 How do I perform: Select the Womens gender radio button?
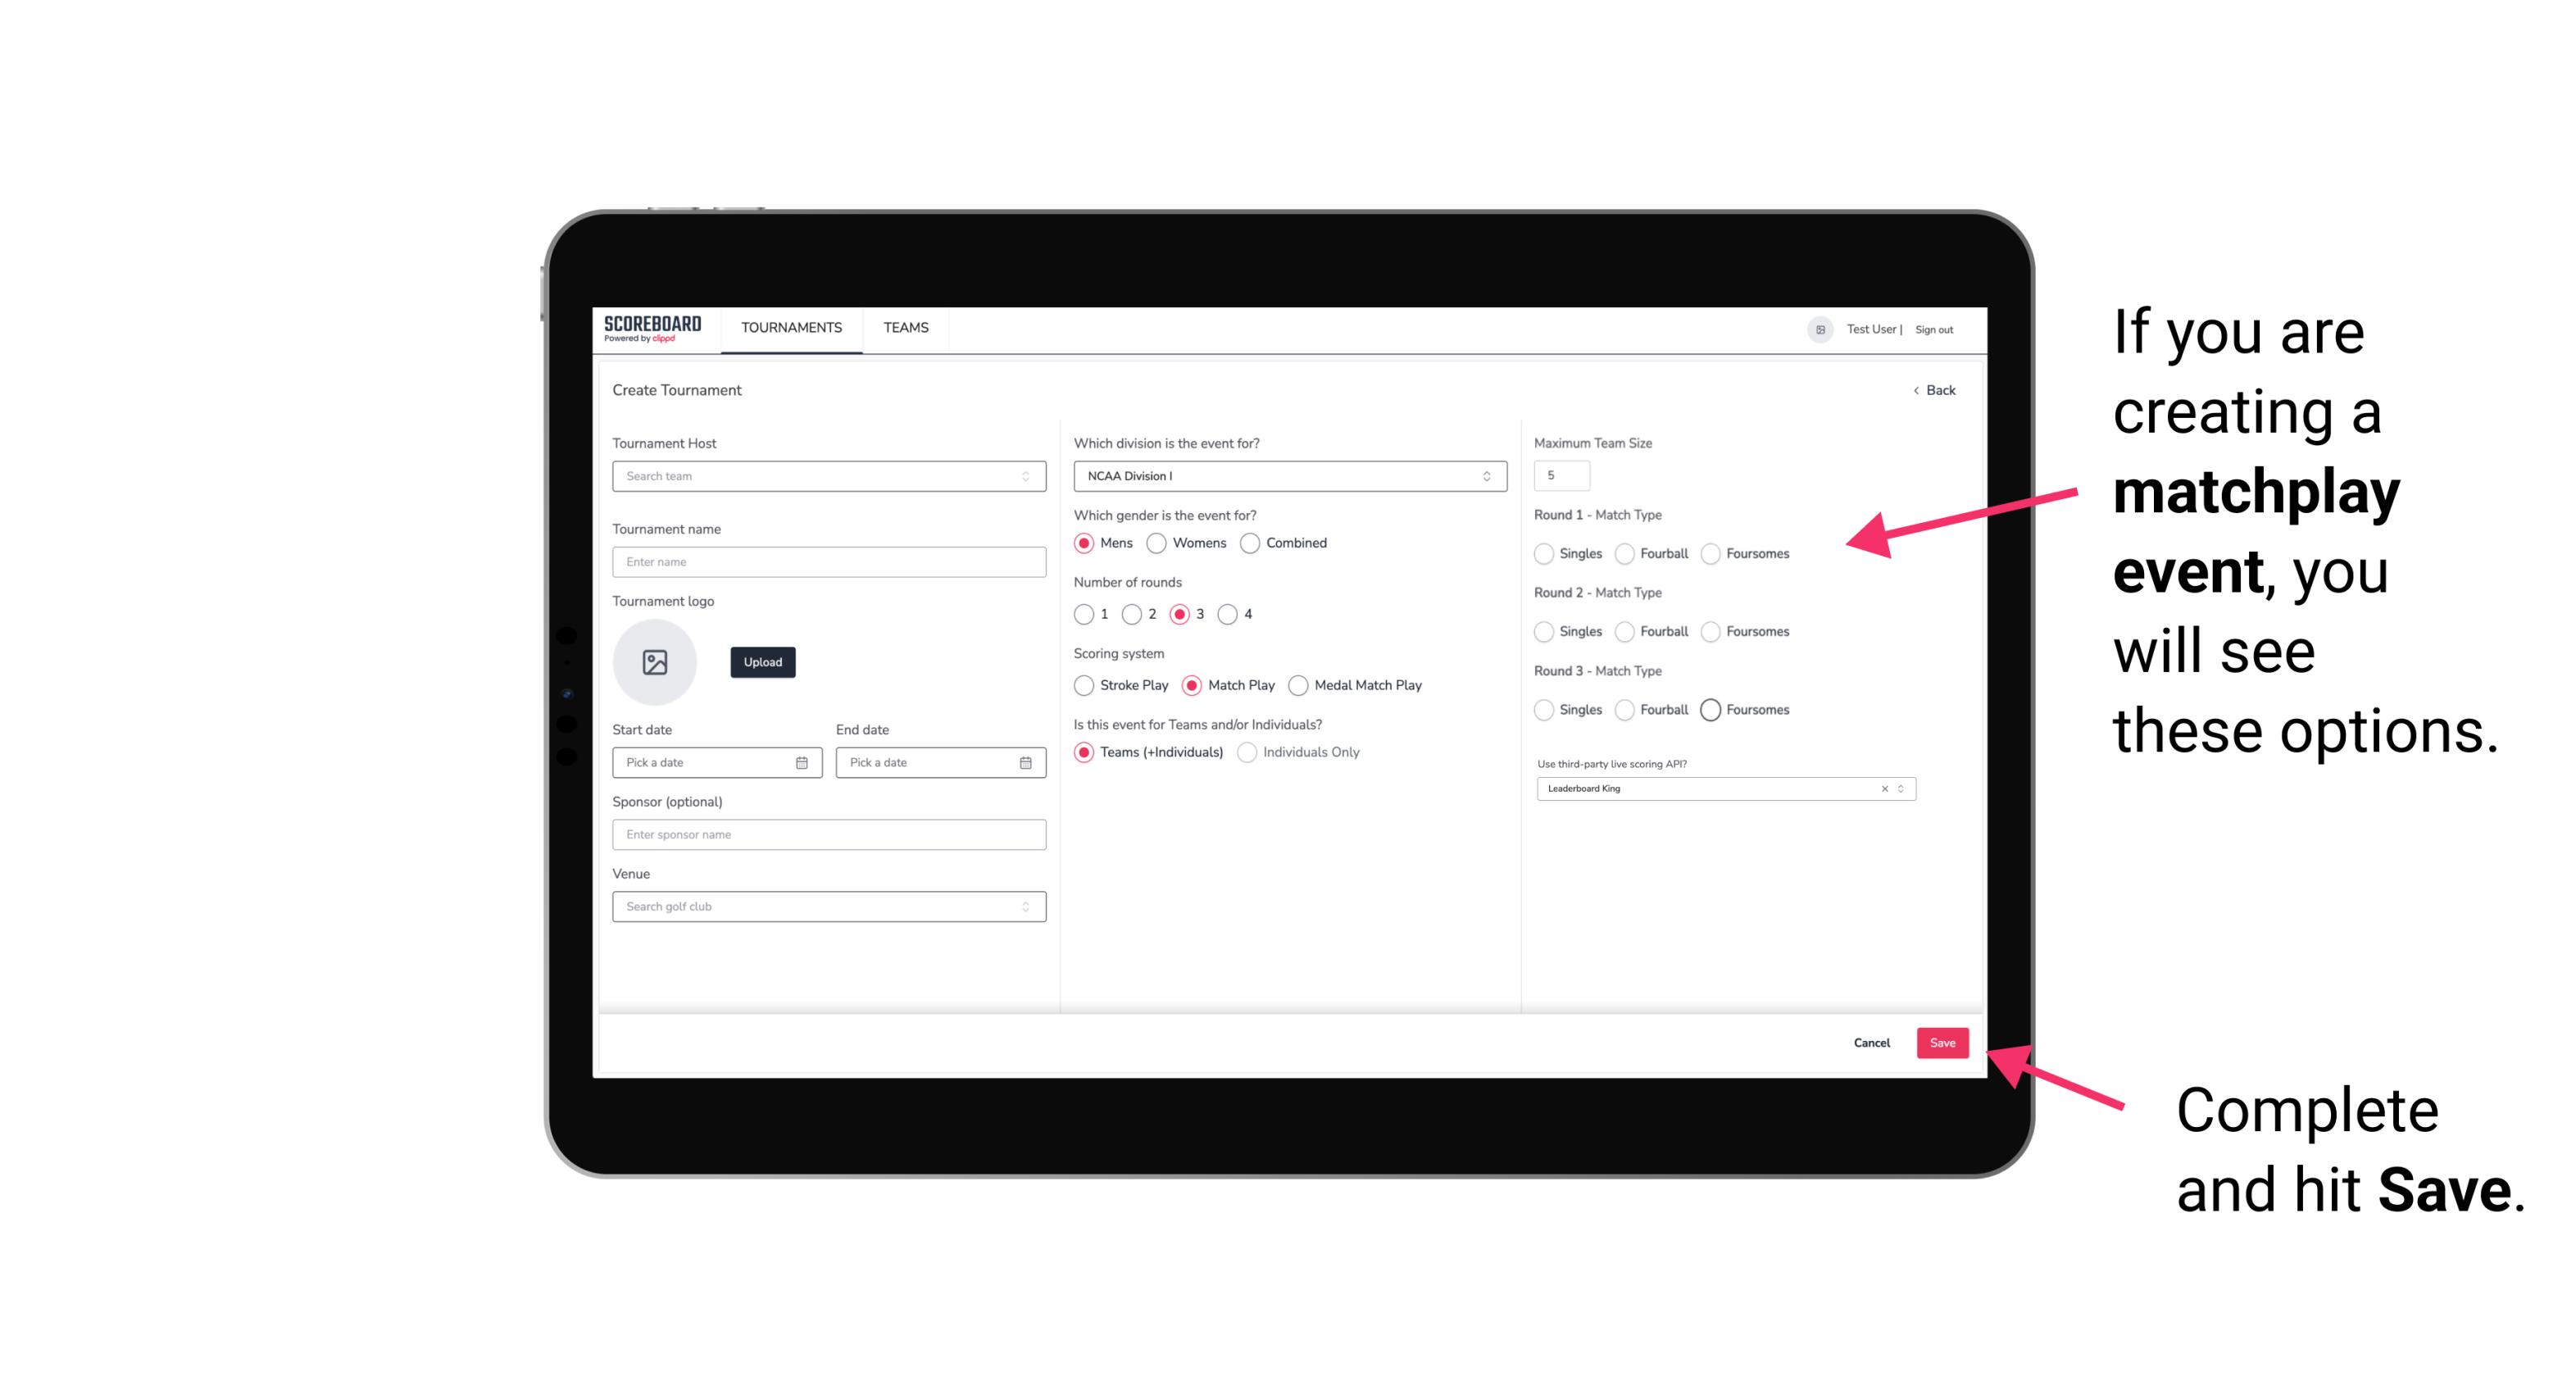coord(1158,543)
